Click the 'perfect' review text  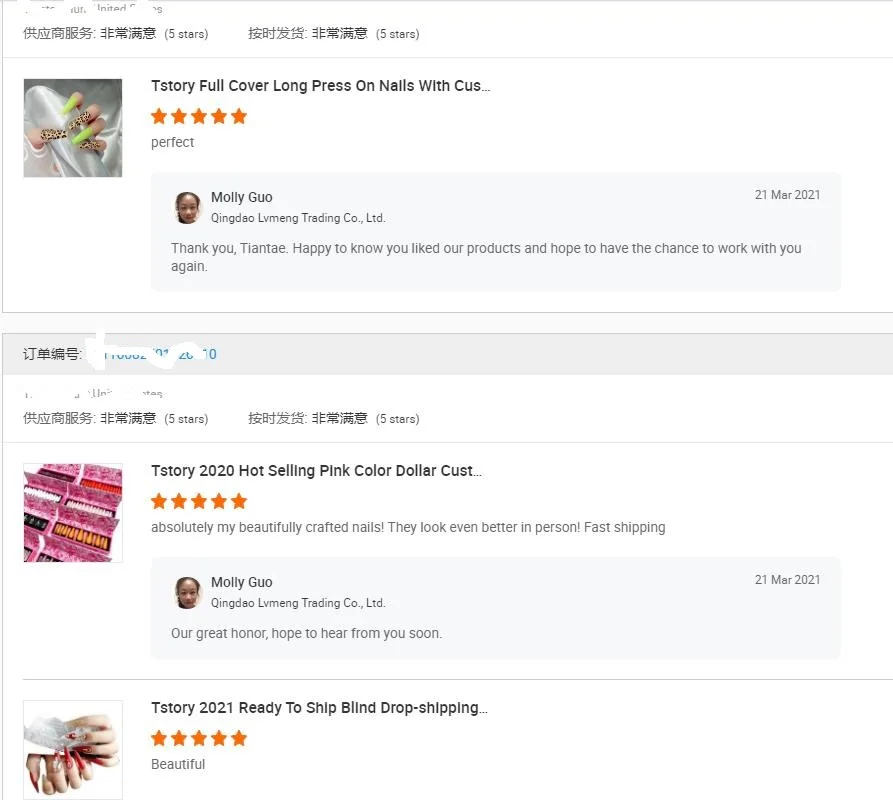[x=173, y=142]
